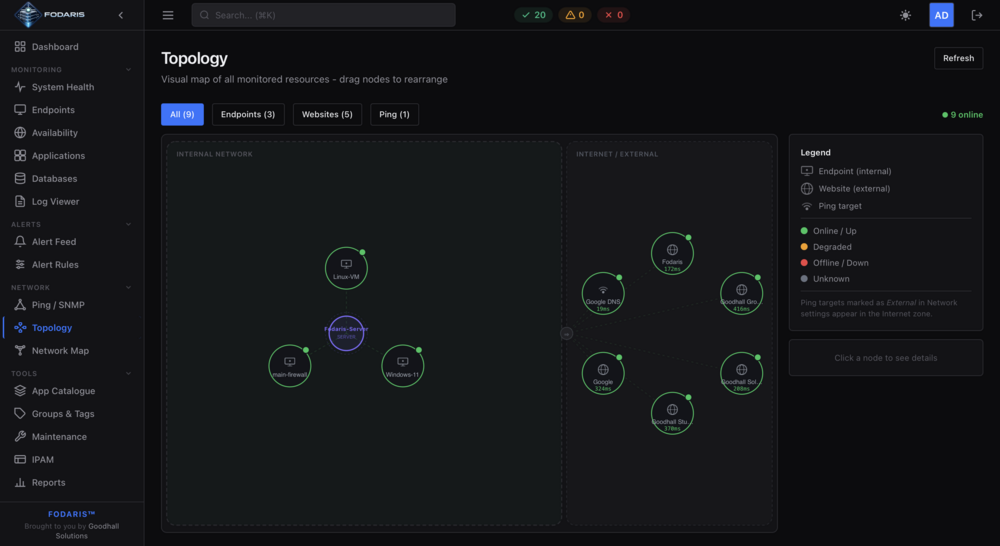Switch light/dark theme sun icon

(x=905, y=15)
